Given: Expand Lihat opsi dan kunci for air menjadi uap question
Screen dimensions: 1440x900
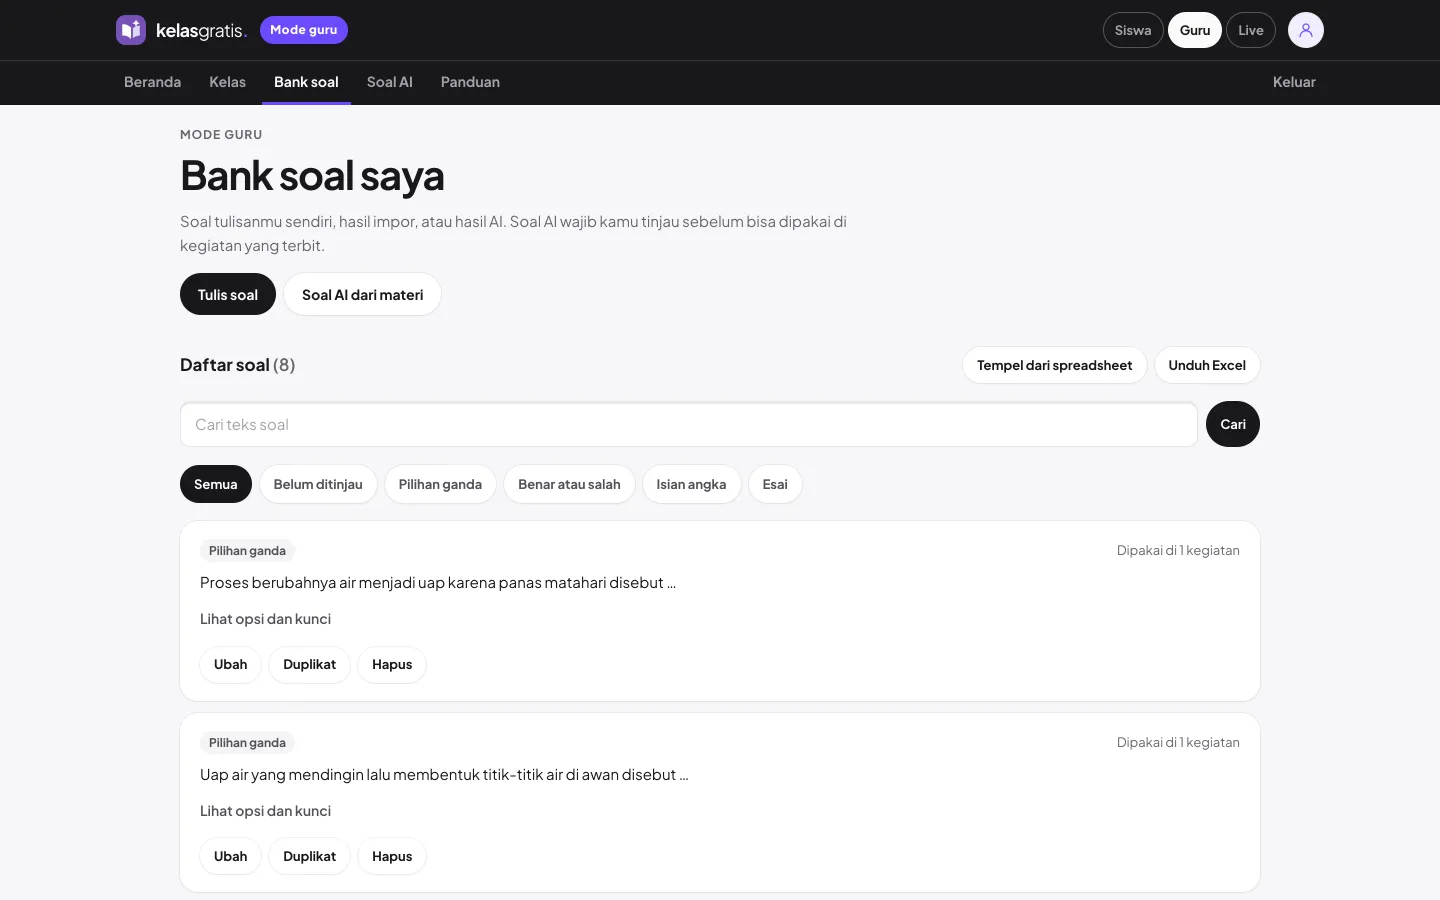Looking at the screenshot, I should point(265,619).
